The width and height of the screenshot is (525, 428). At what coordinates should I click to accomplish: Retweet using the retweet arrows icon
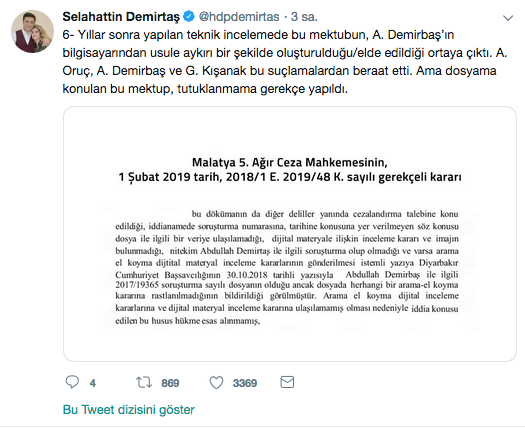144,382
